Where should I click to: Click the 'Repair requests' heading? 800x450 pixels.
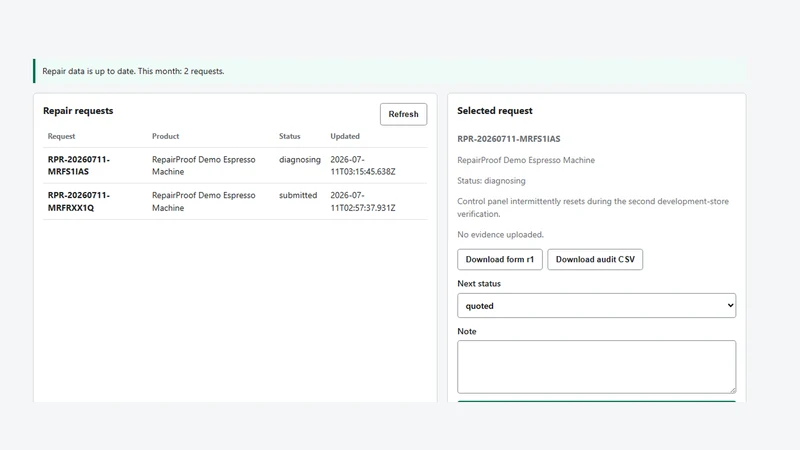[x=78, y=111]
